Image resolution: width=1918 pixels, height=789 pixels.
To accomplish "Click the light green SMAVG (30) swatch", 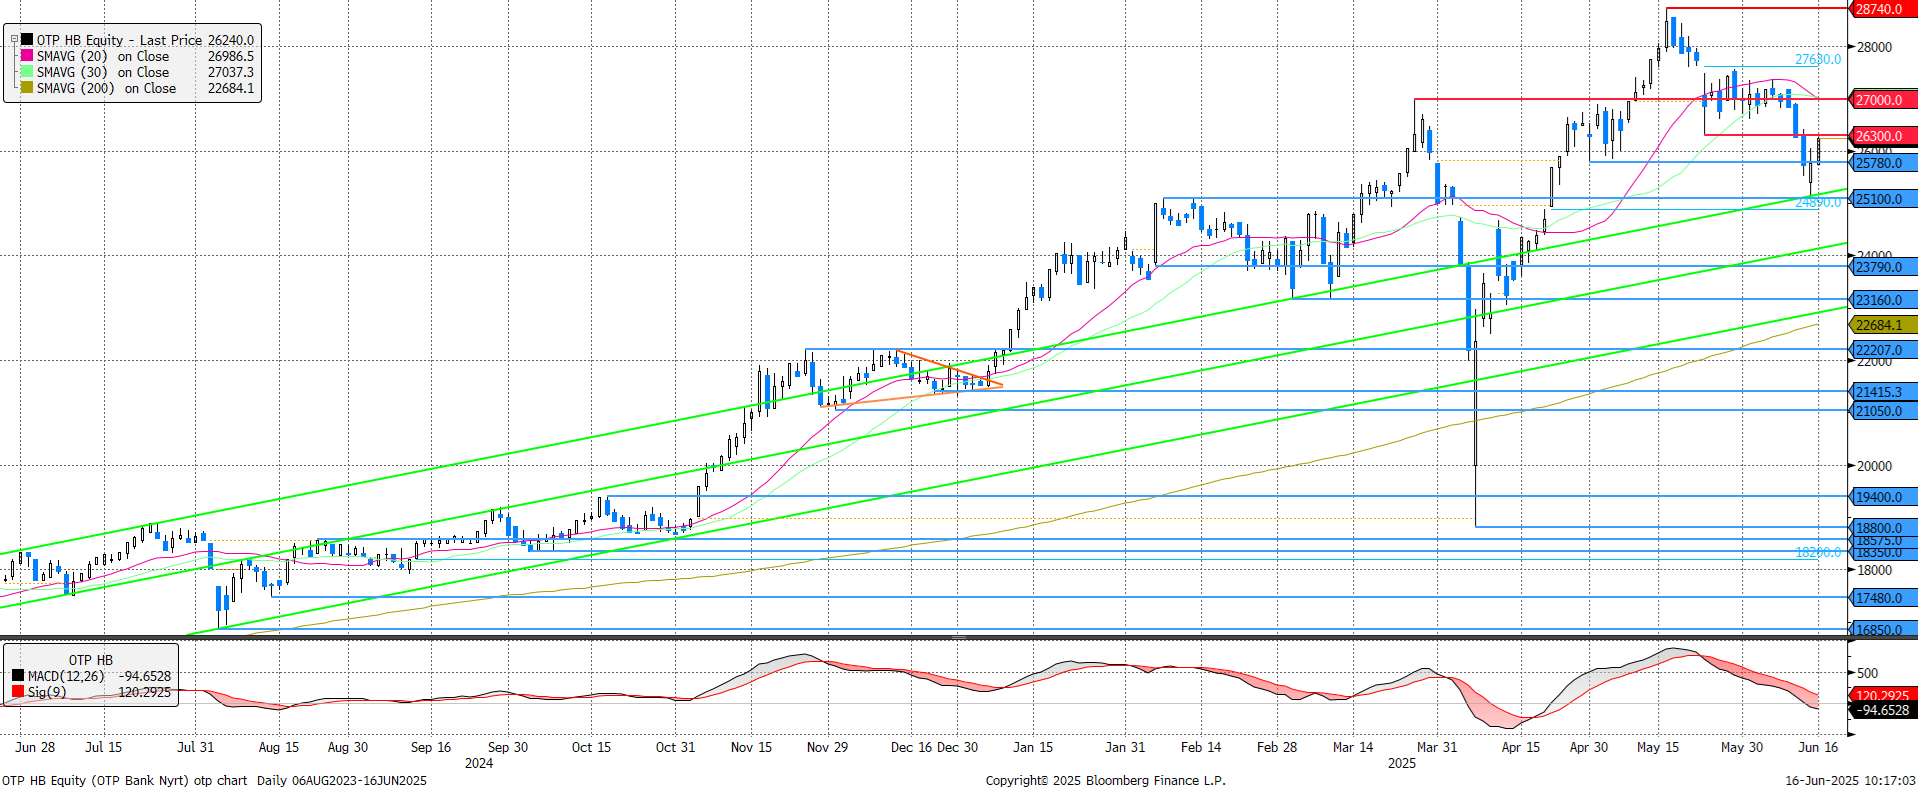I will coord(27,72).
